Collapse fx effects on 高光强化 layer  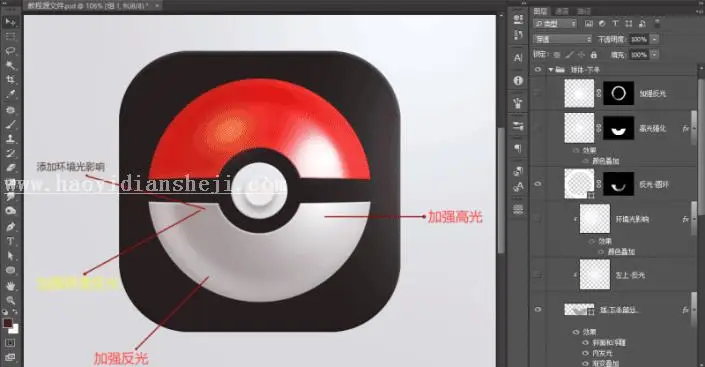coord(693,129)
